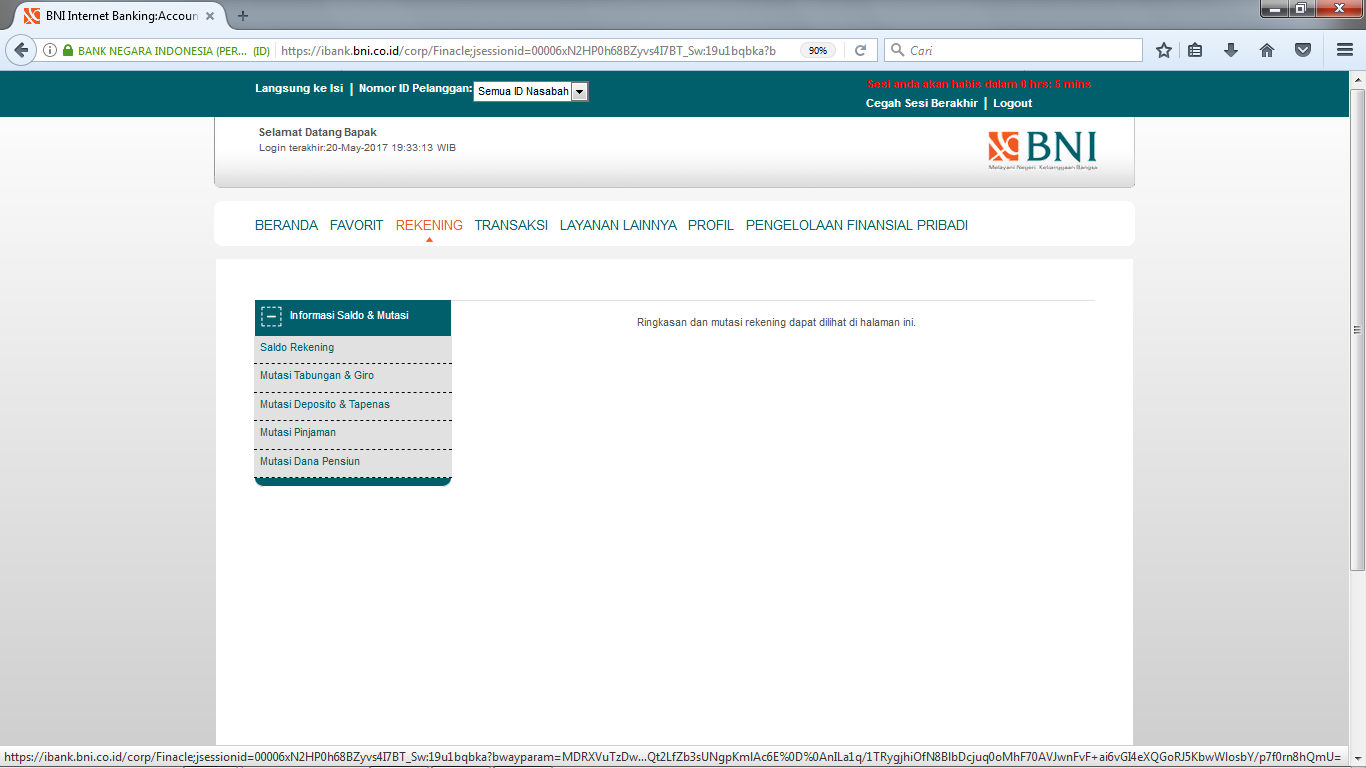This screenshot has width=1366, height=768.
Task: Click the Logout link
Action: [x=1012, y=103]
